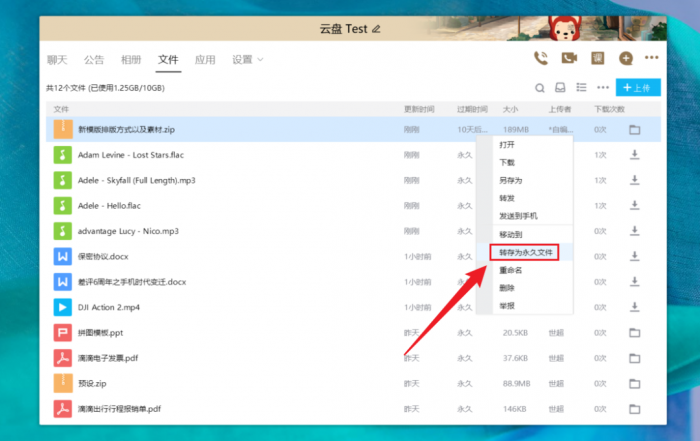Select the DJI Action 2.mp4 file row

click(200, 307)
